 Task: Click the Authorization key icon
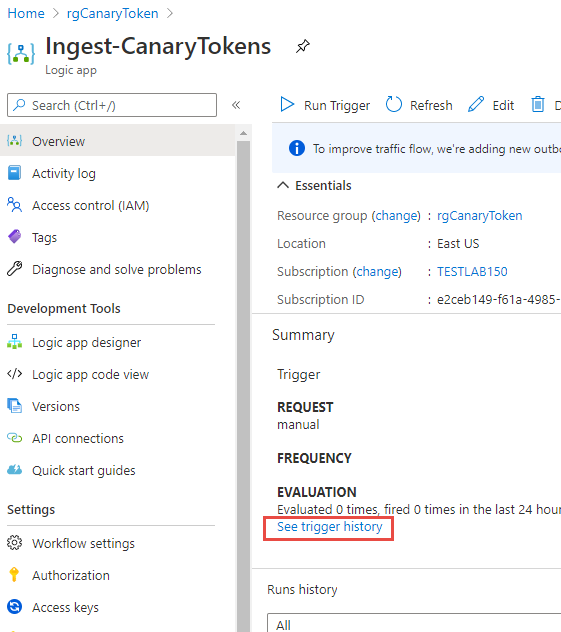point(14,574)
